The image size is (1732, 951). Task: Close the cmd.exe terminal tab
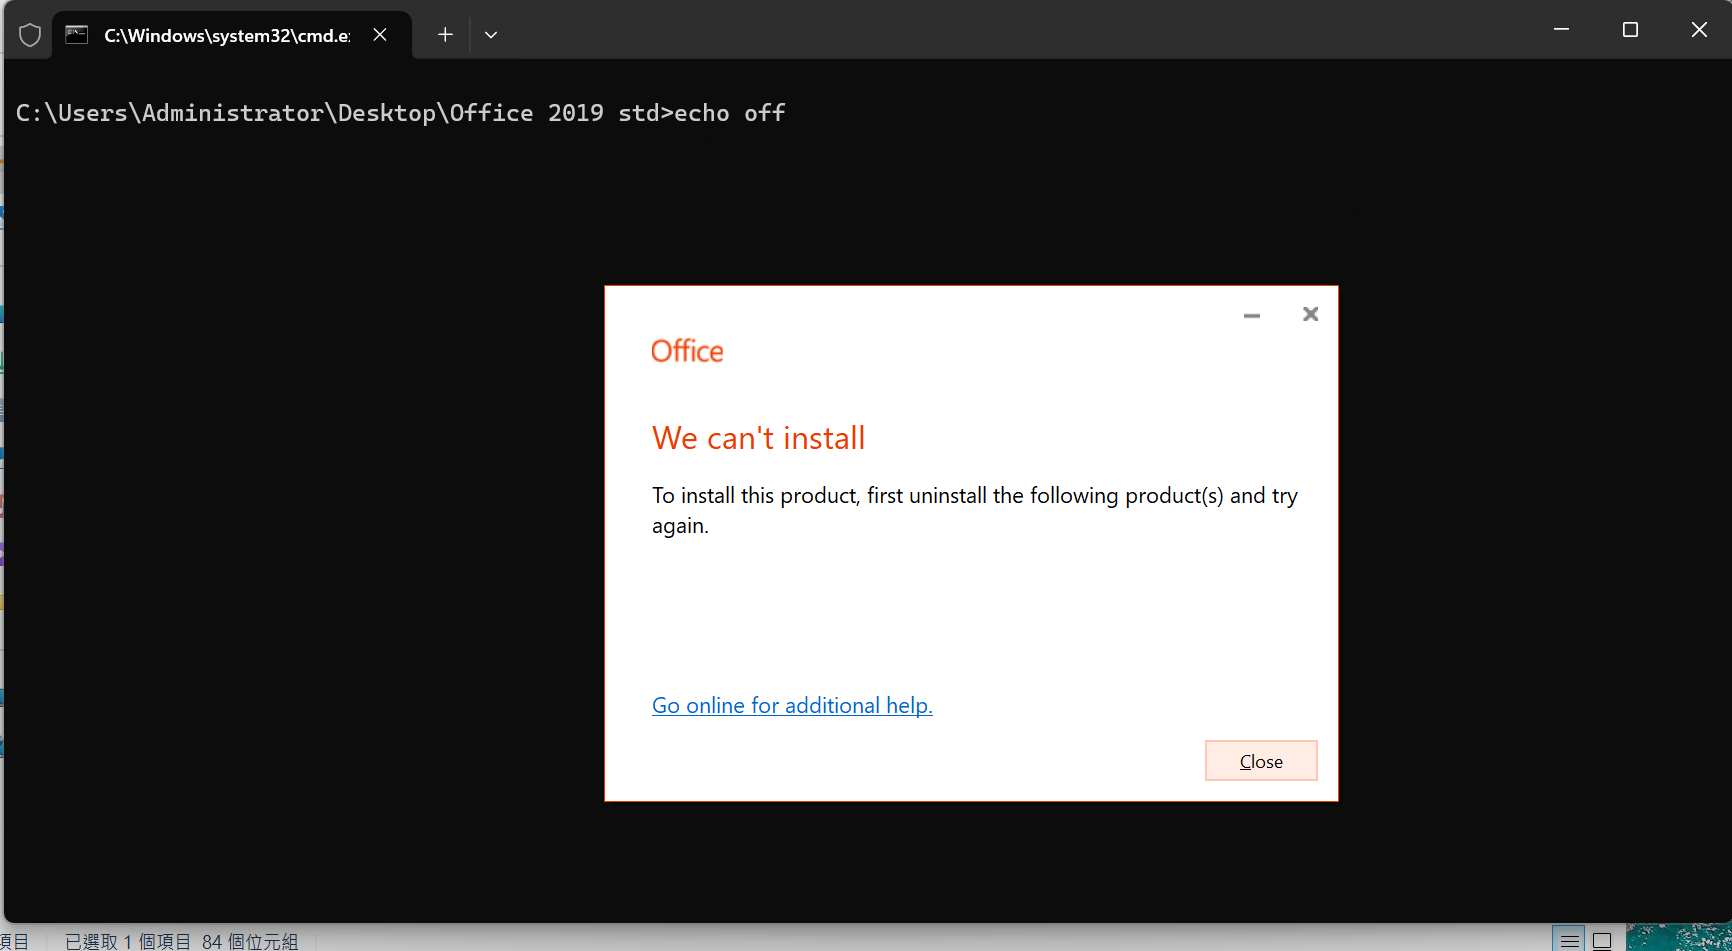380,35
